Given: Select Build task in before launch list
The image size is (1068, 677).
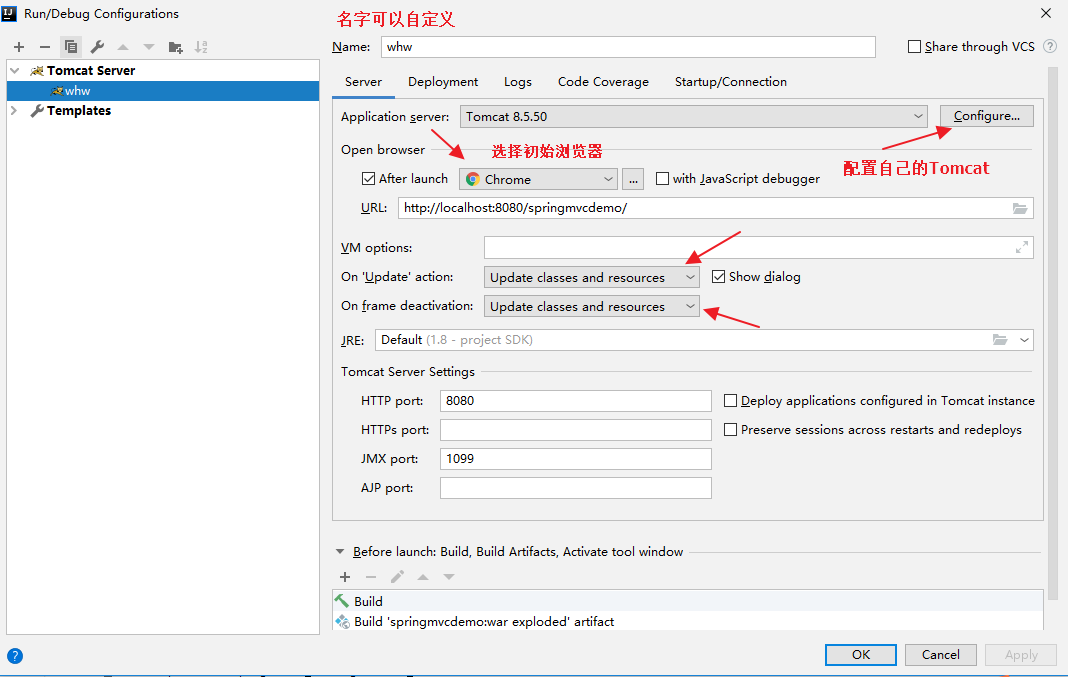Looking at the screenshot, I should pyautogui.click(x=688, y=601).
